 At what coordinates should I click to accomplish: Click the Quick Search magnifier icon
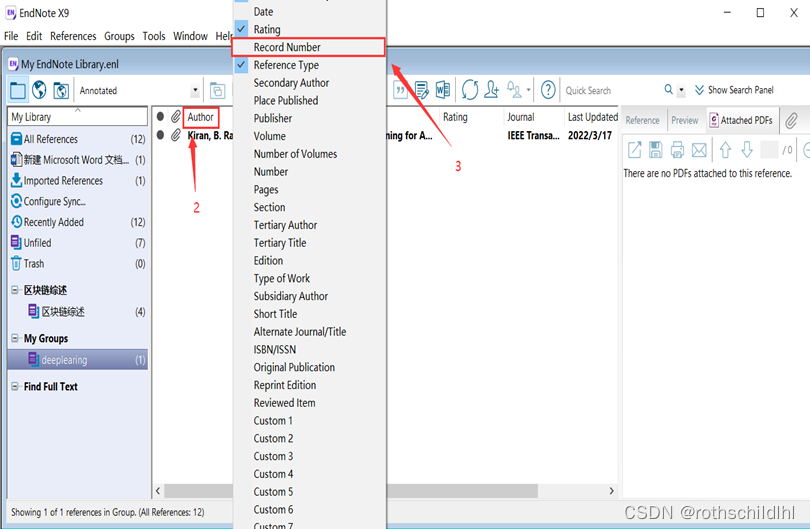coord(668,89)
